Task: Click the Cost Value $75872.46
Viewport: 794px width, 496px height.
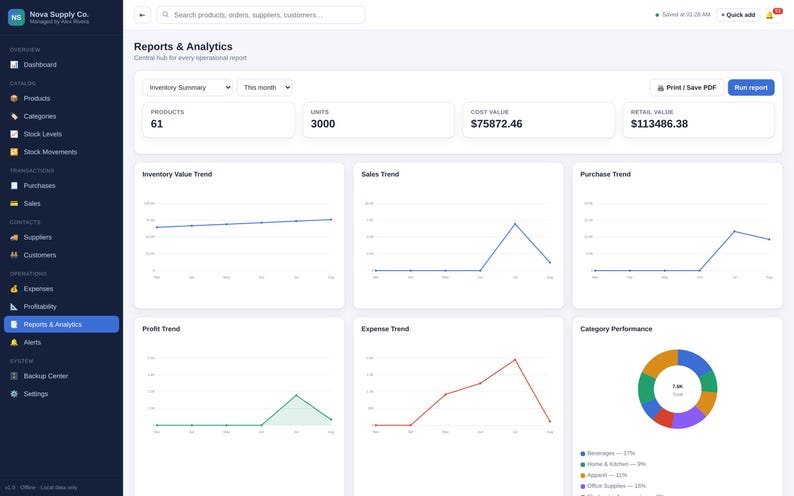Action: point(496,124)
